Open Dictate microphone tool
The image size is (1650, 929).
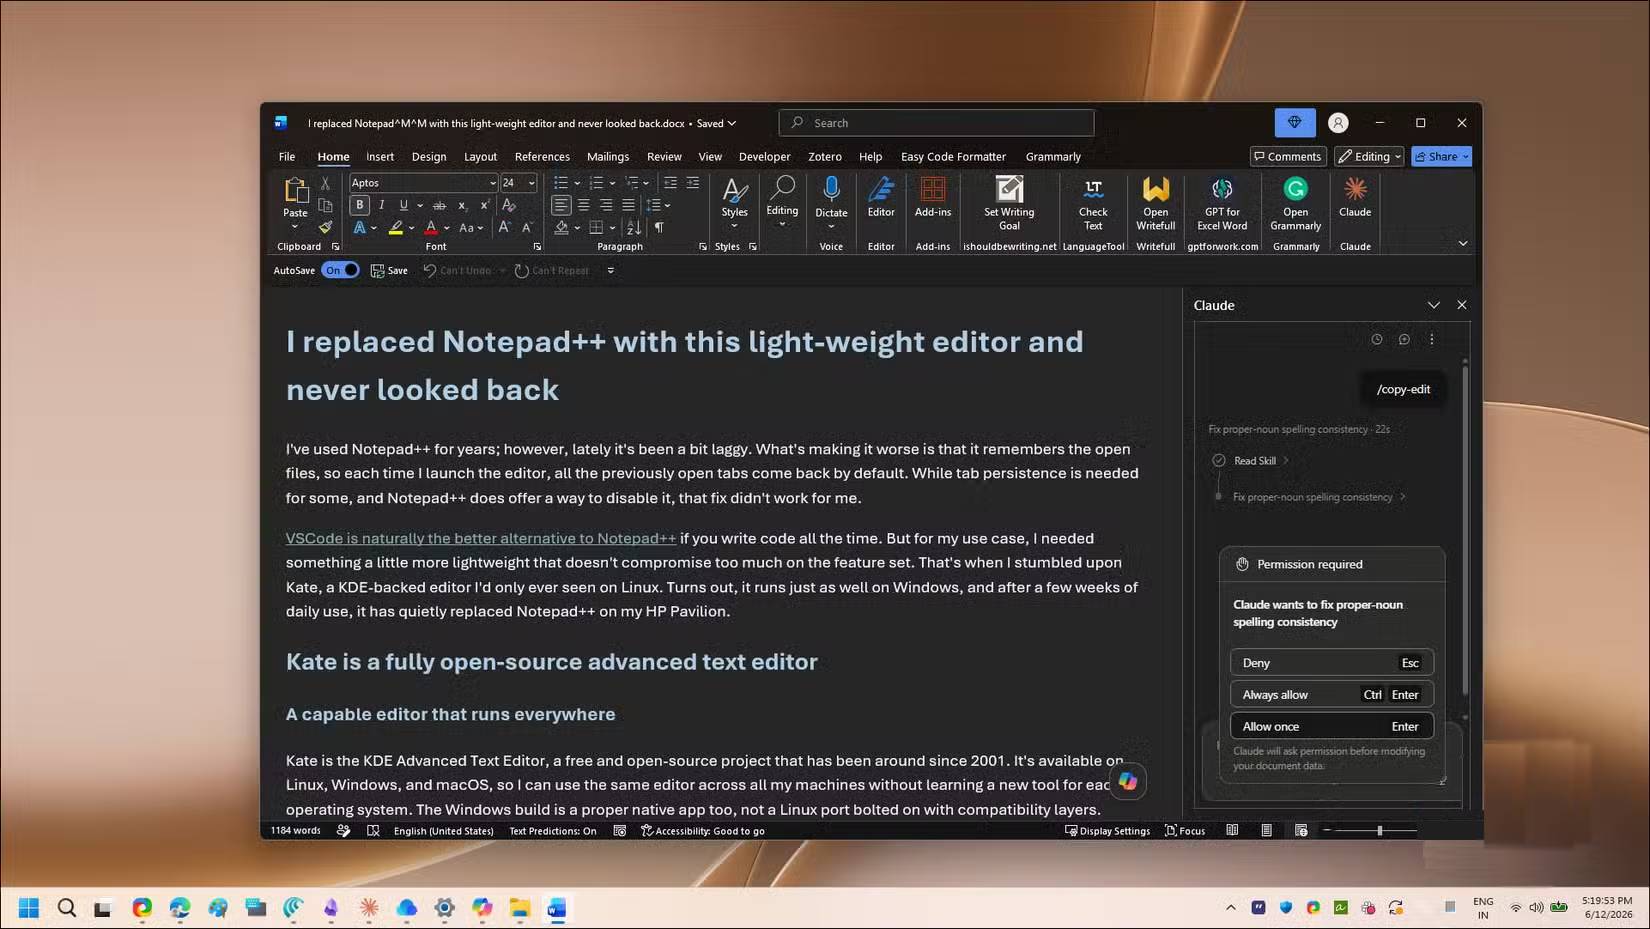pyautogui.click(x=831, y=197)
